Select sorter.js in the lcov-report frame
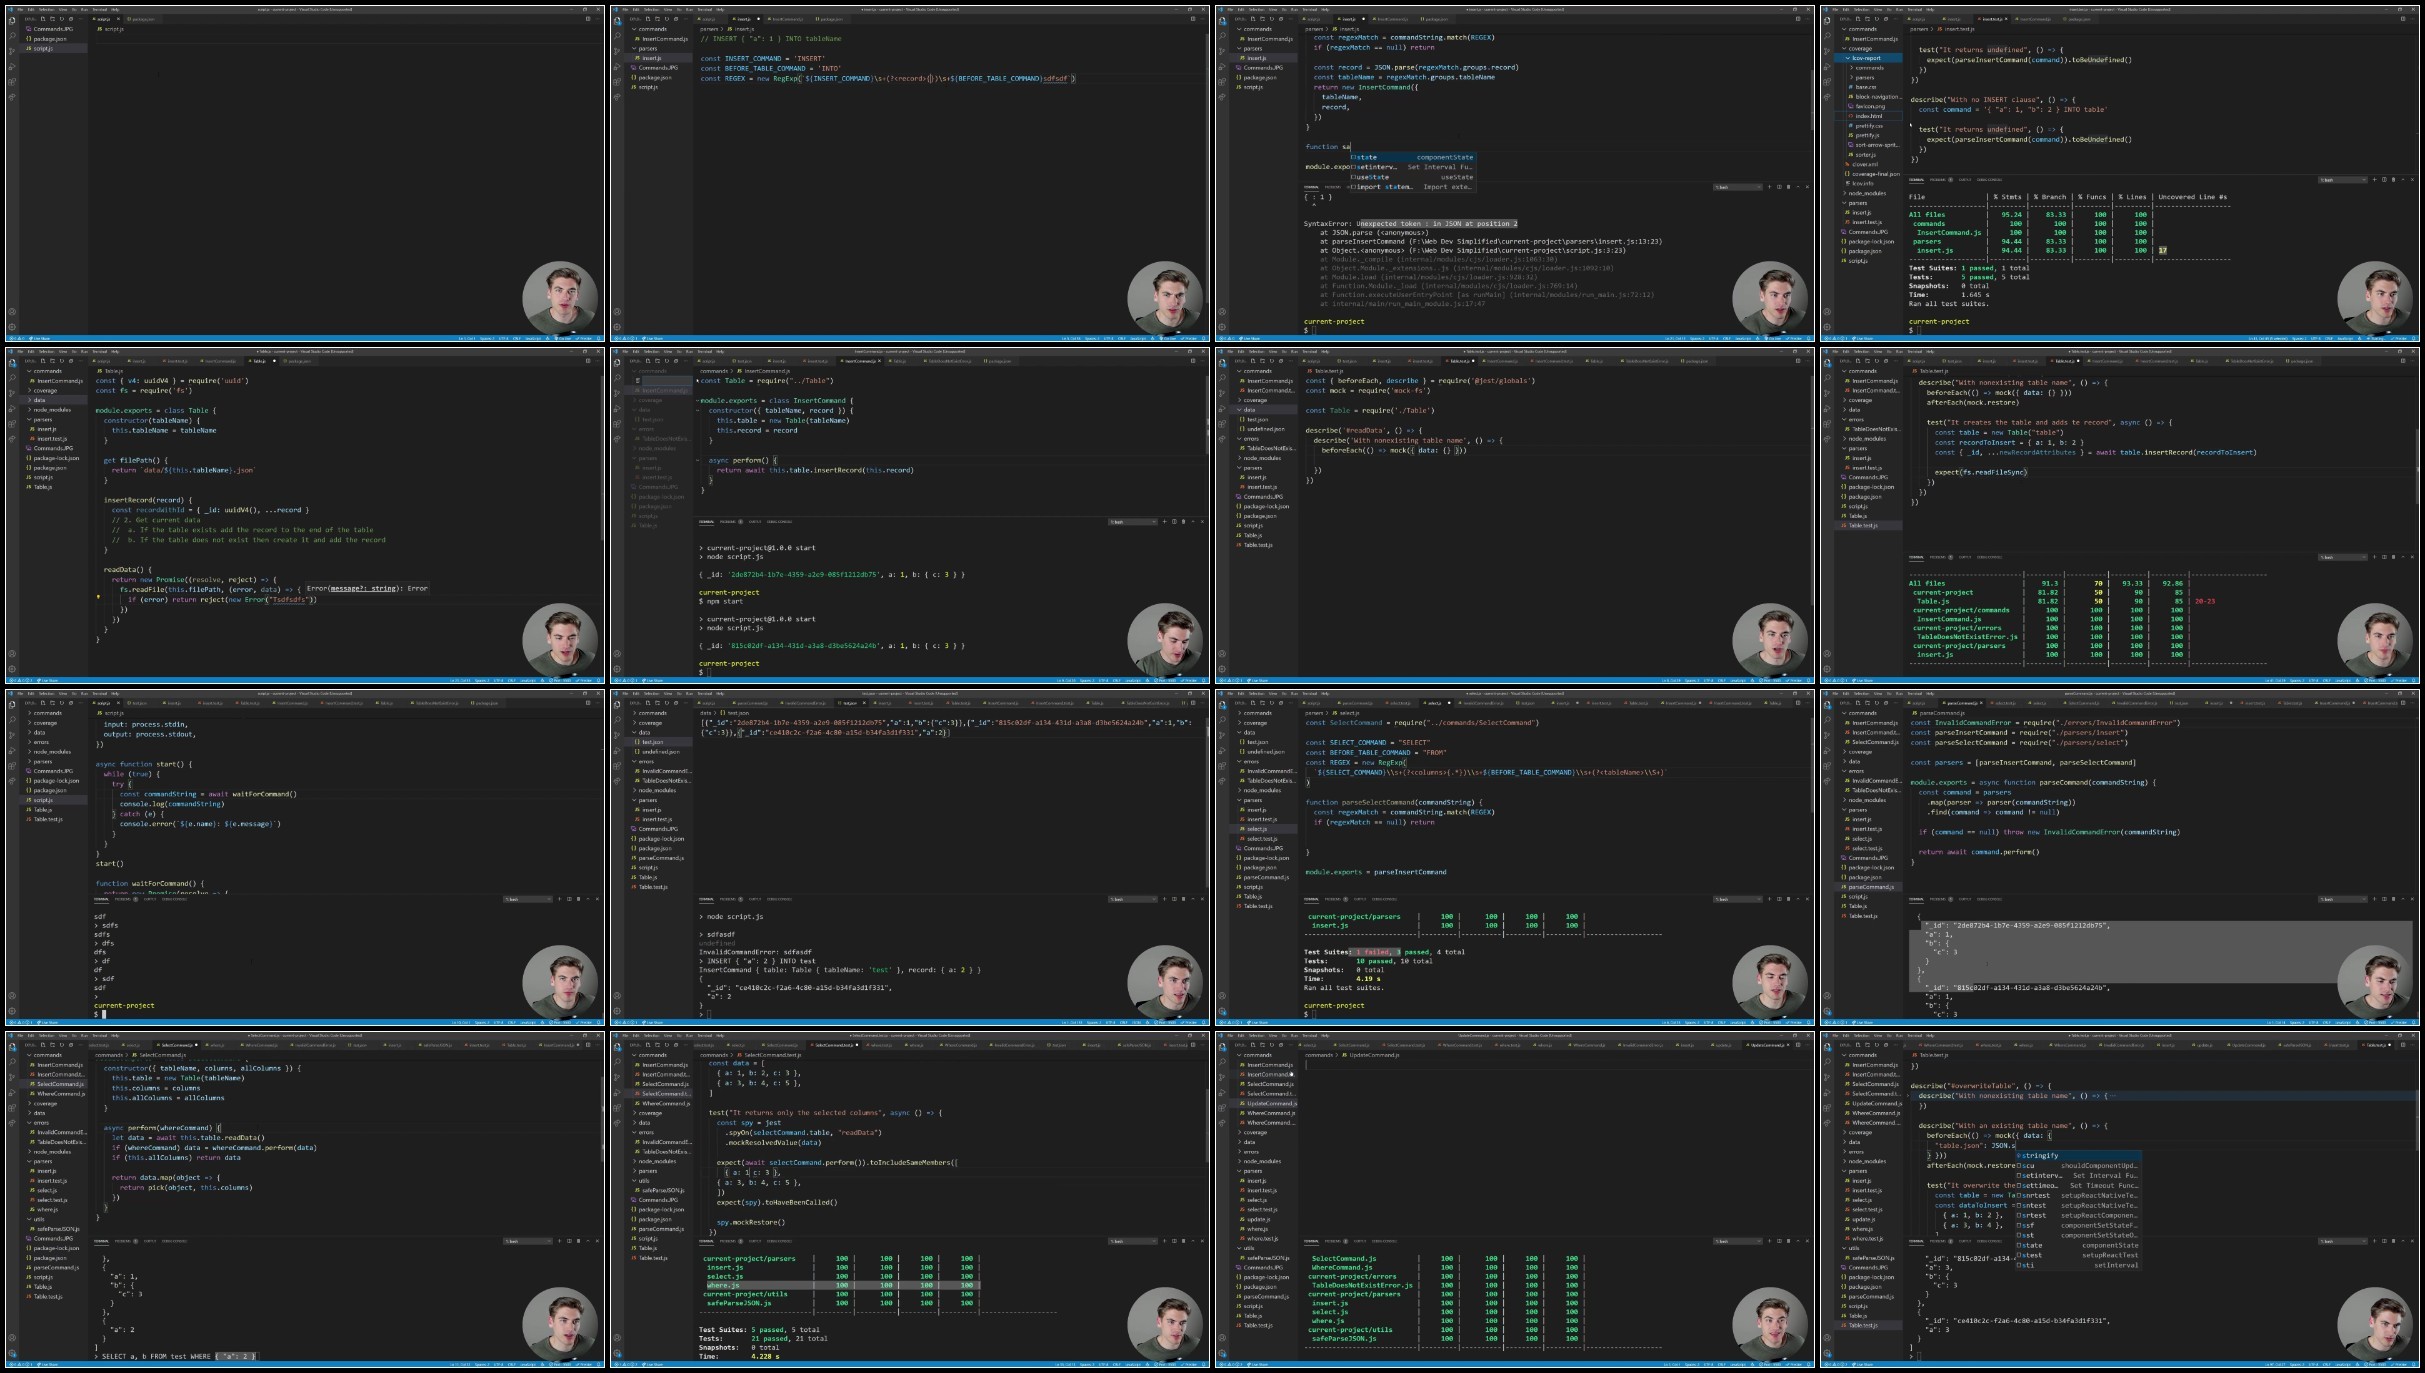The image size is (2425, 1373). 1866,155
